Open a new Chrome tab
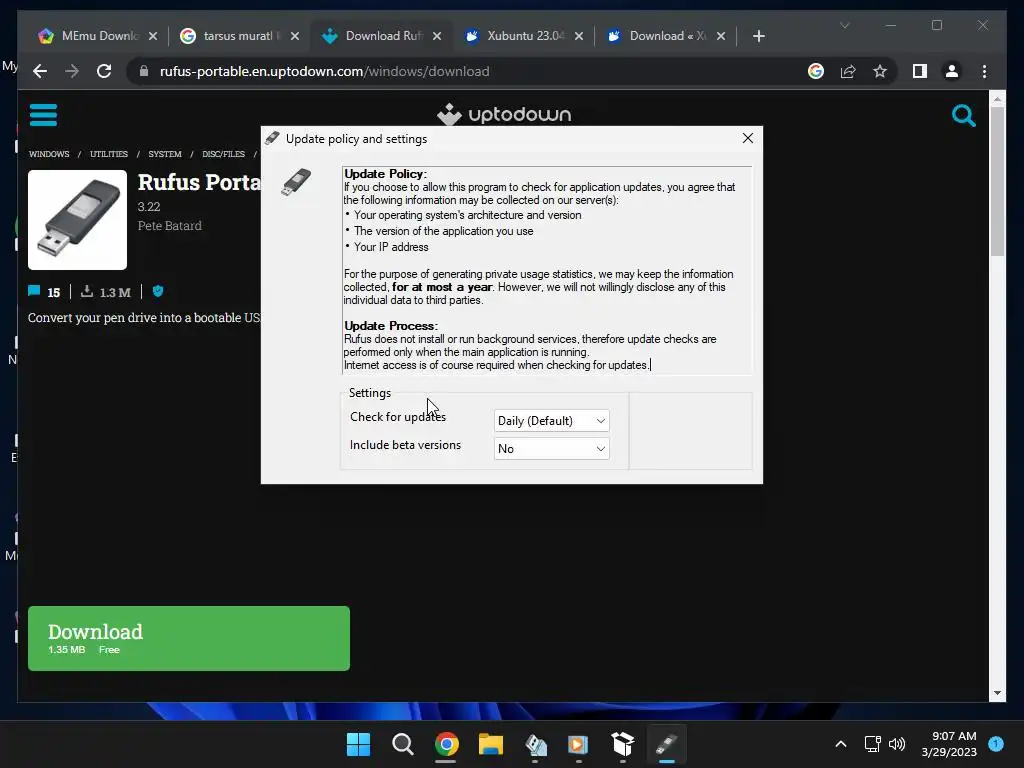This screenshot has height=768, width=1024. pyautogui.click(x=758, y=36)
